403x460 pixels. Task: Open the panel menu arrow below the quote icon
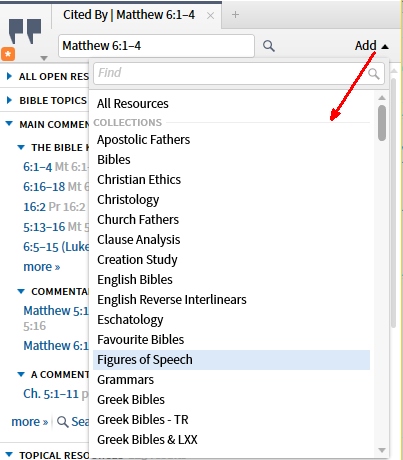[x=44, y=58]
